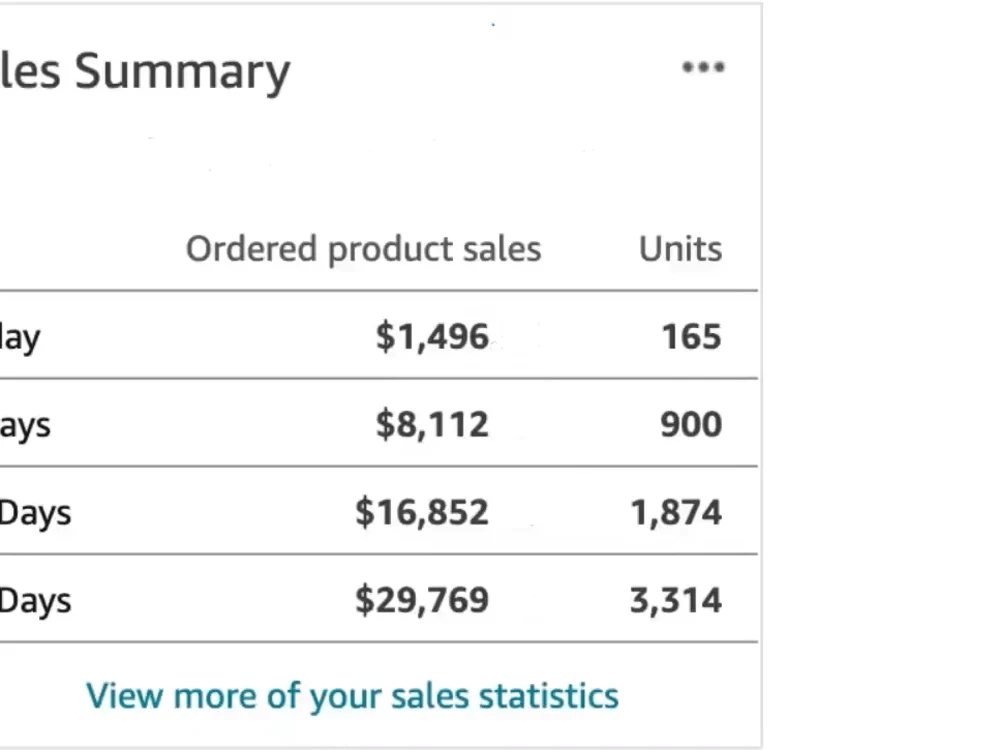1000x750 pixels.
Task: Open View more of your sales statistics
Action: [353, 696]
